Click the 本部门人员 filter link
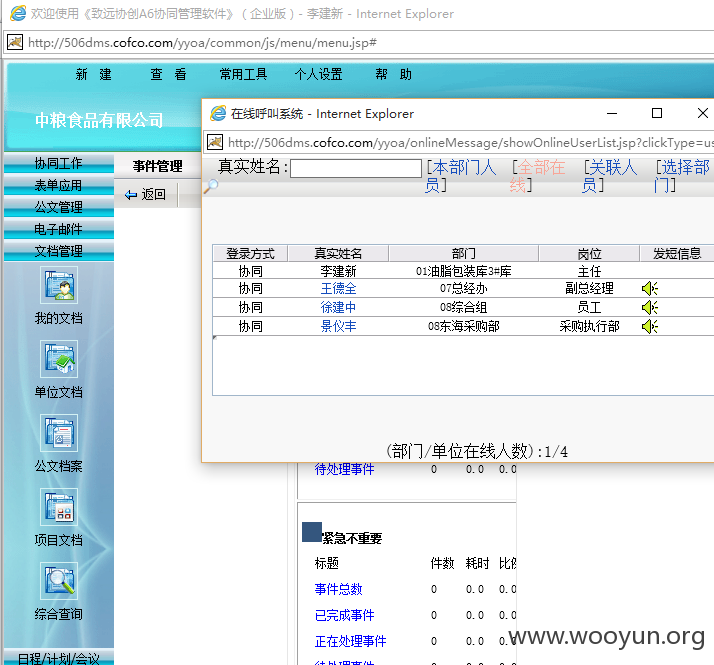Screen dimensions: 714x665 click(x=460, y=176)
